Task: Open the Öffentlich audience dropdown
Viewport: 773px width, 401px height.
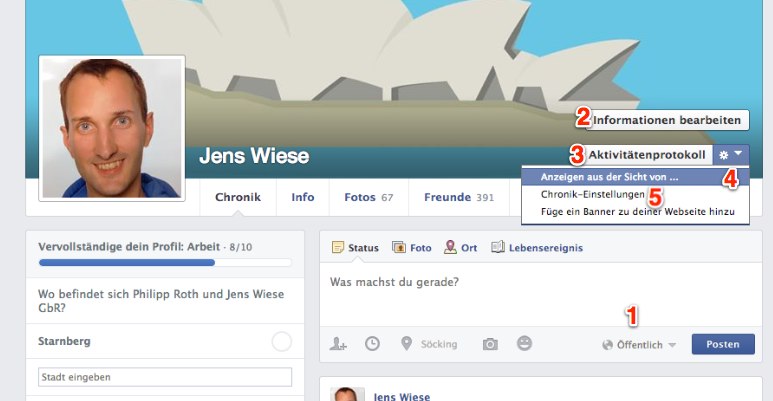Action: pyautogui.click(x=639, y=345)
